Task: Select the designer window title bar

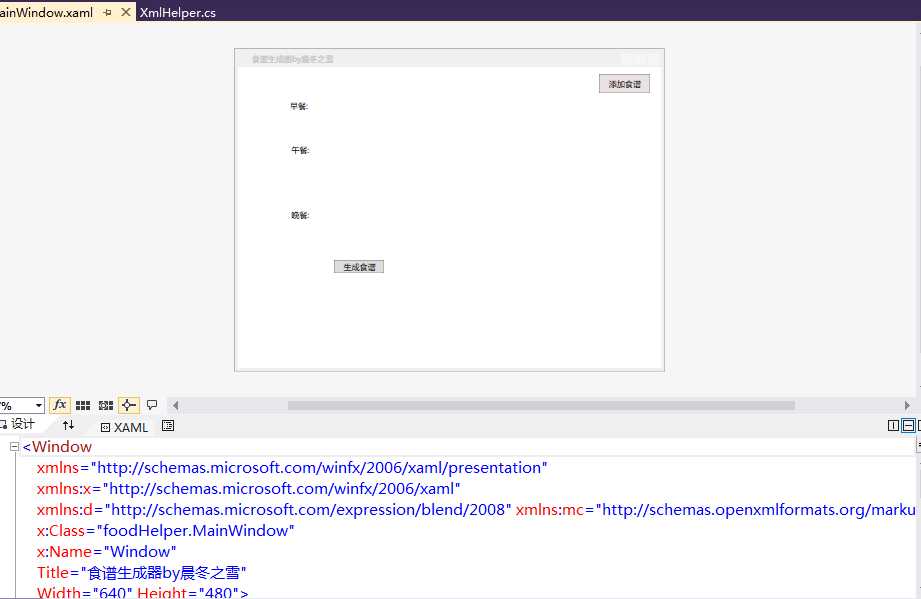Action: click(x=449, y=59)
